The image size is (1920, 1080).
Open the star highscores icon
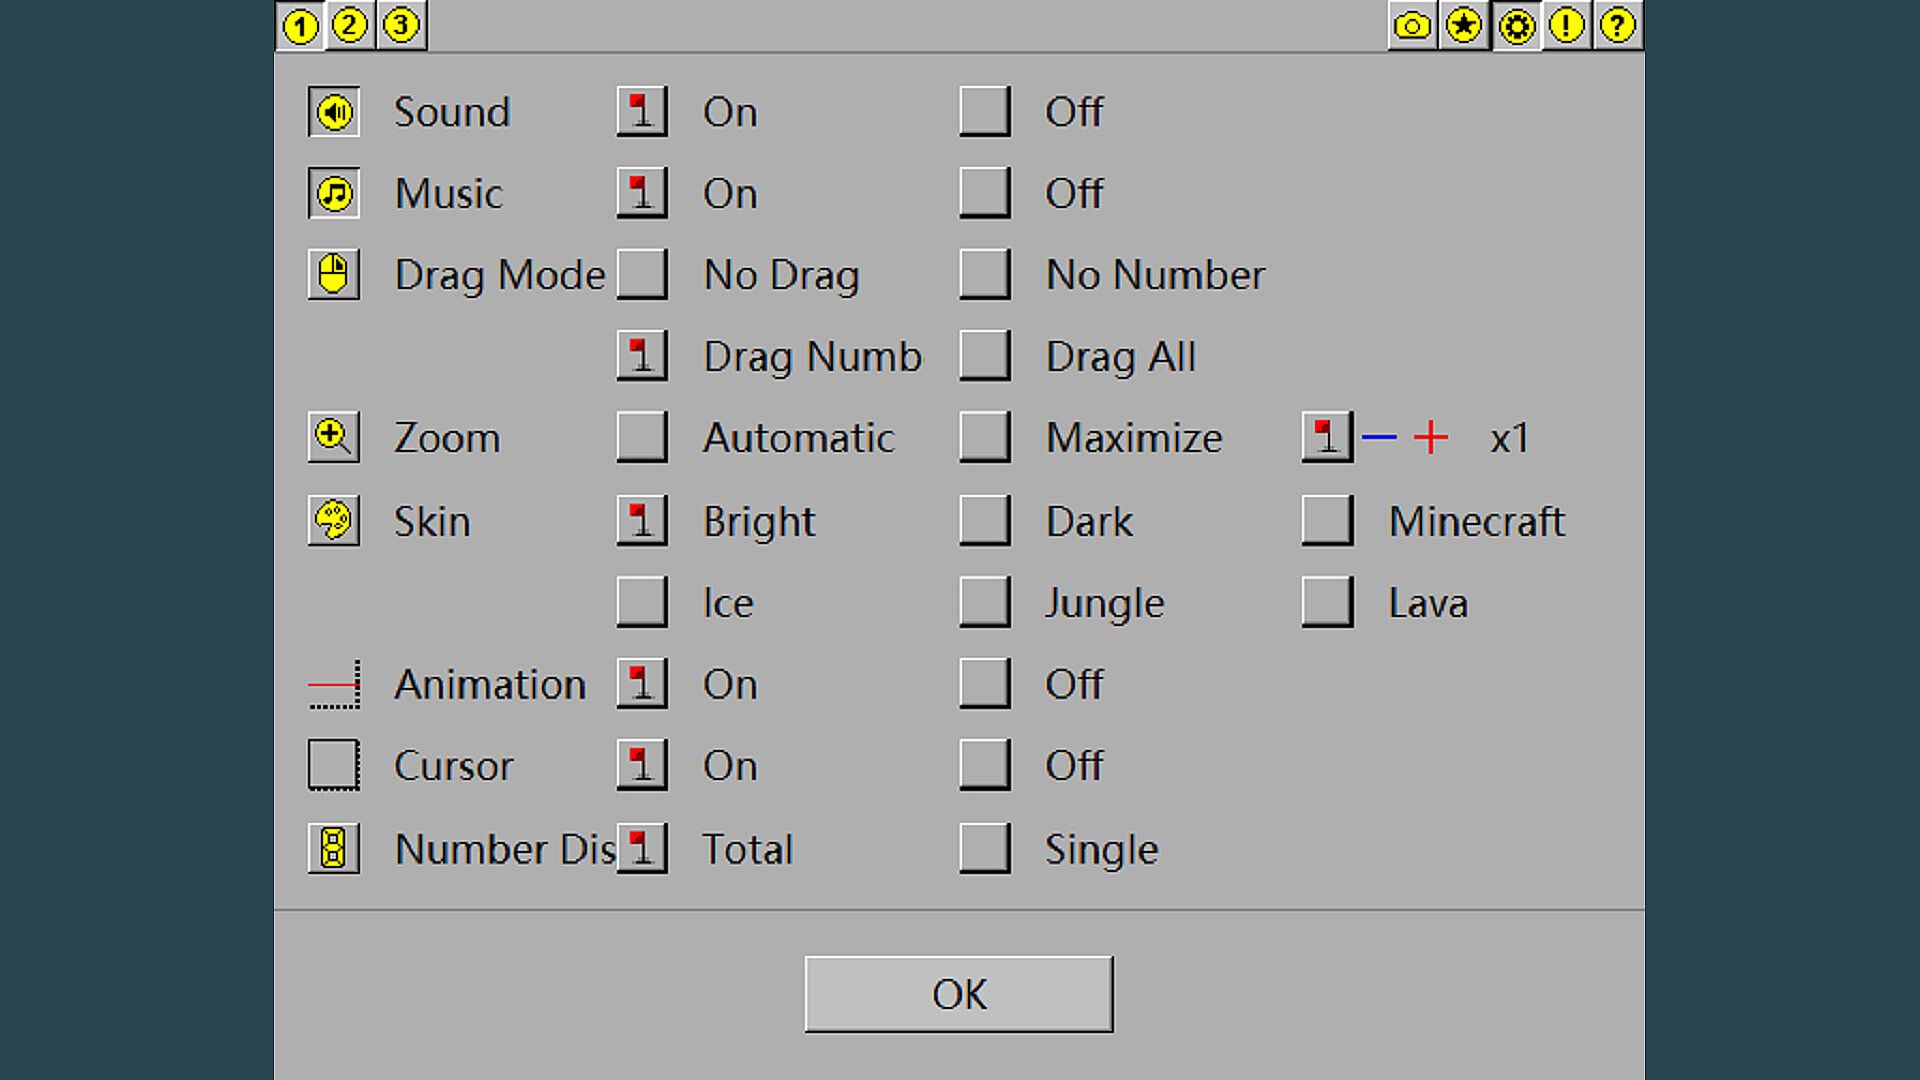(1464, 26)
